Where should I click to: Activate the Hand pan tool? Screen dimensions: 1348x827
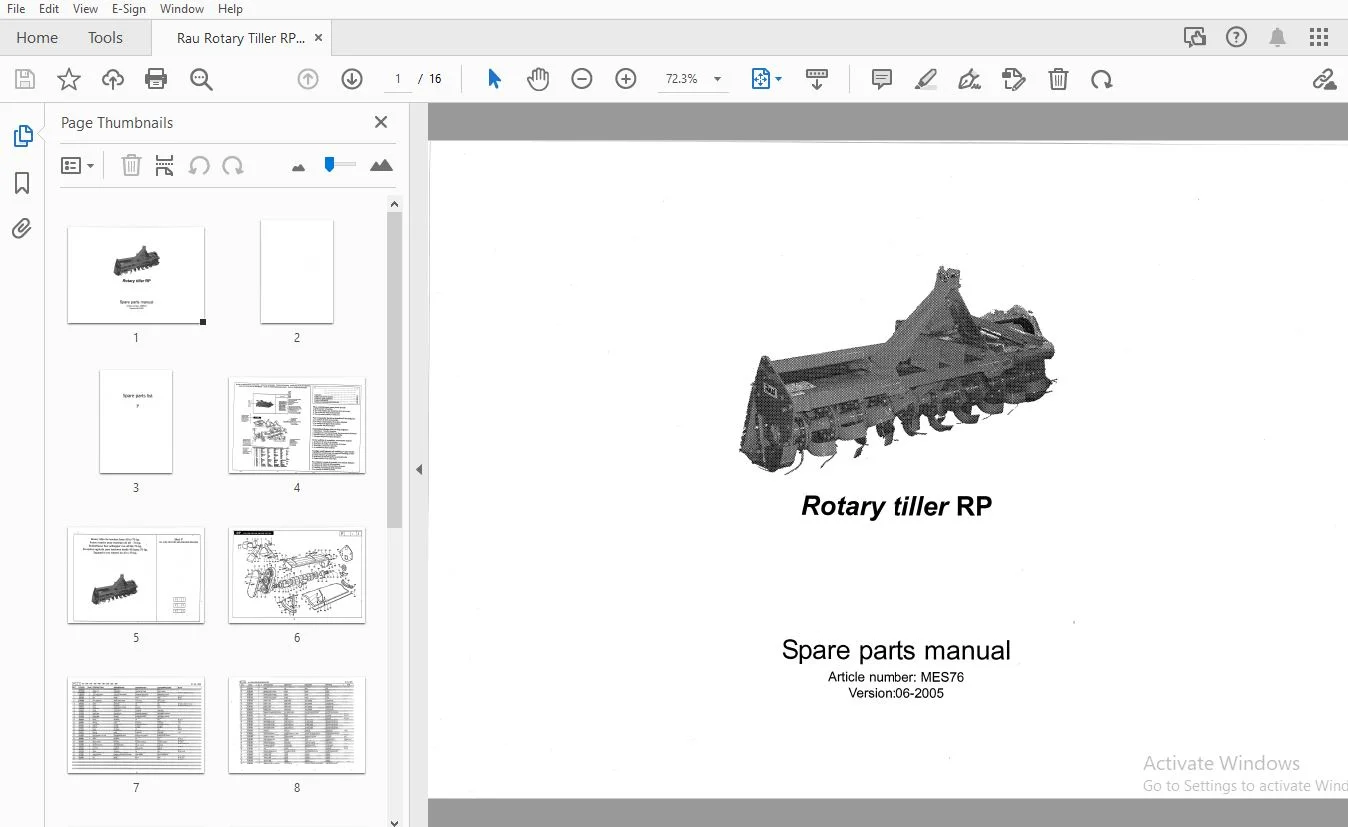click(538, 79)
